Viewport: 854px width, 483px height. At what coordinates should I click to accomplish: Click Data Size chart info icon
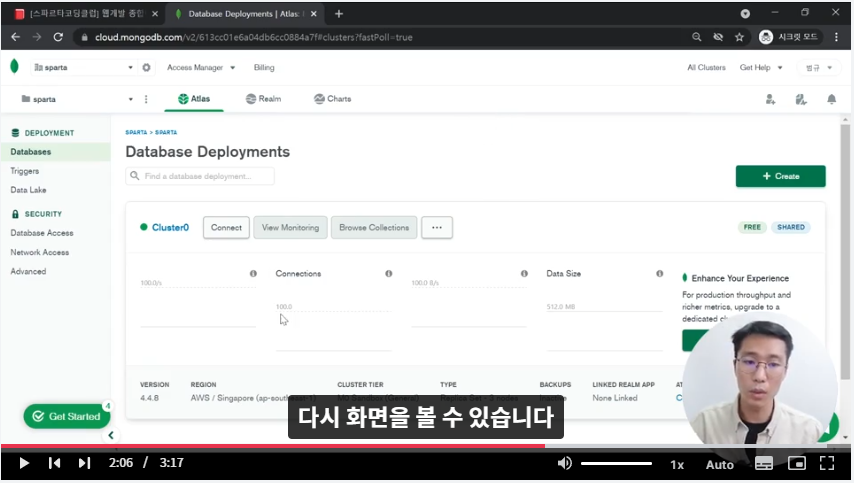[660, 273]
